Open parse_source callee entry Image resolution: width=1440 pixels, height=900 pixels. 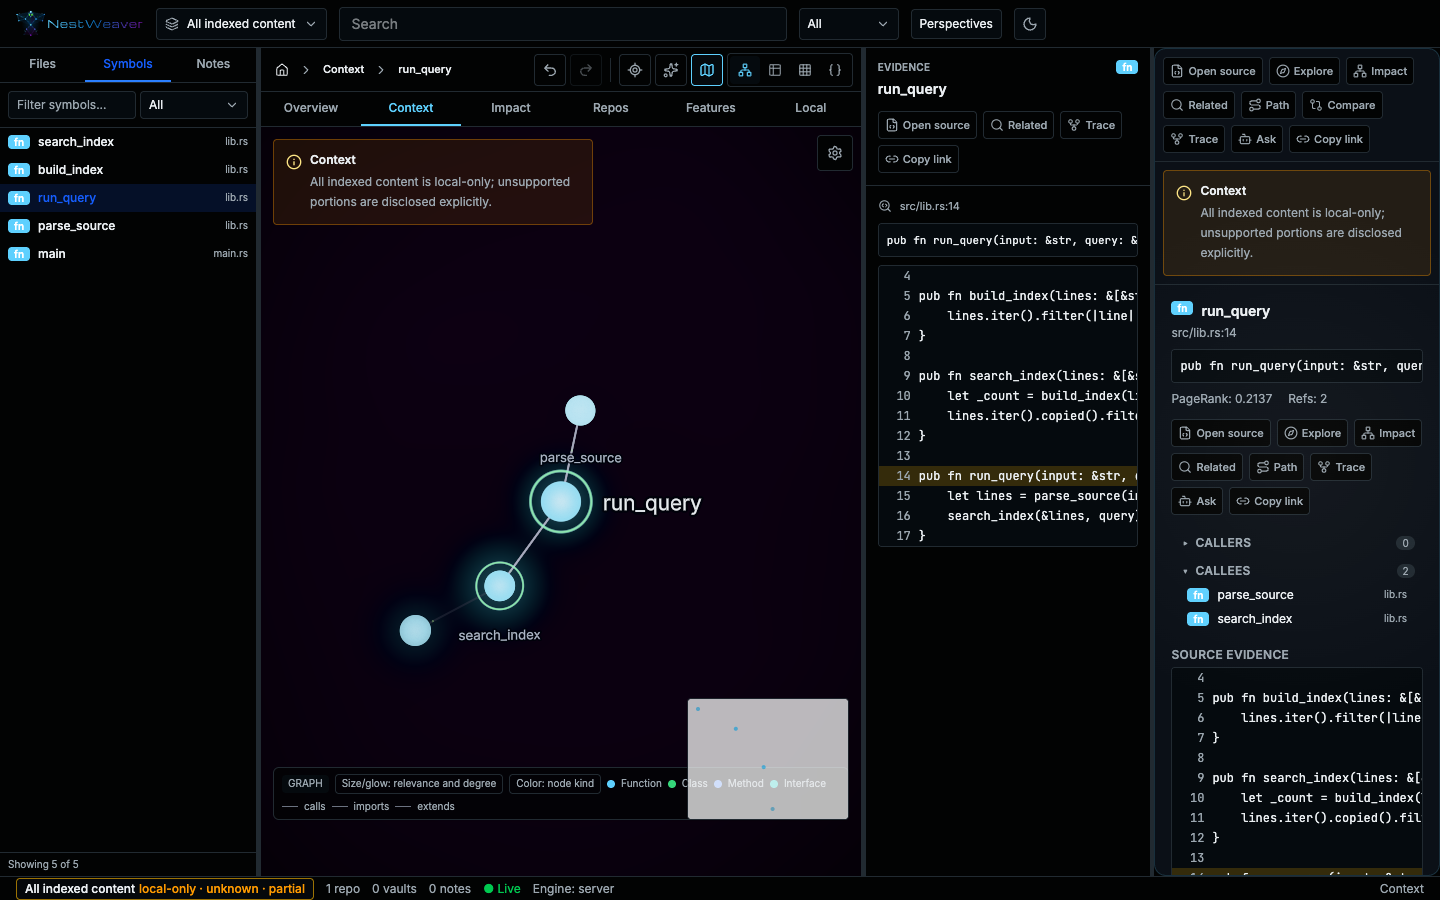[x=1296, y=595]
